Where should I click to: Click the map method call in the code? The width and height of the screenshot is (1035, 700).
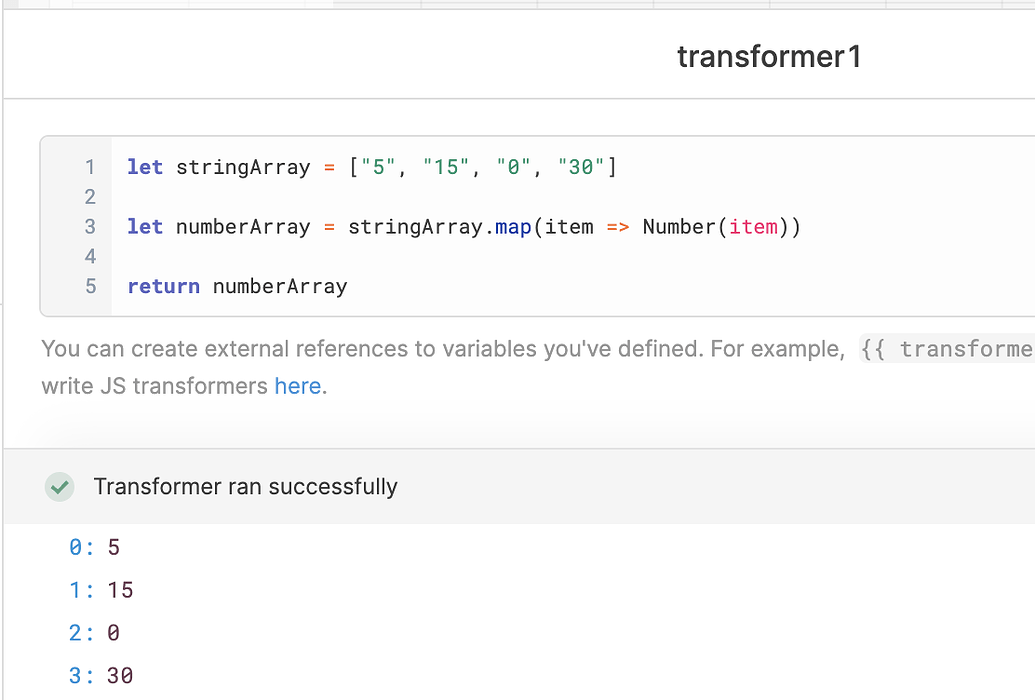point(513,227)
